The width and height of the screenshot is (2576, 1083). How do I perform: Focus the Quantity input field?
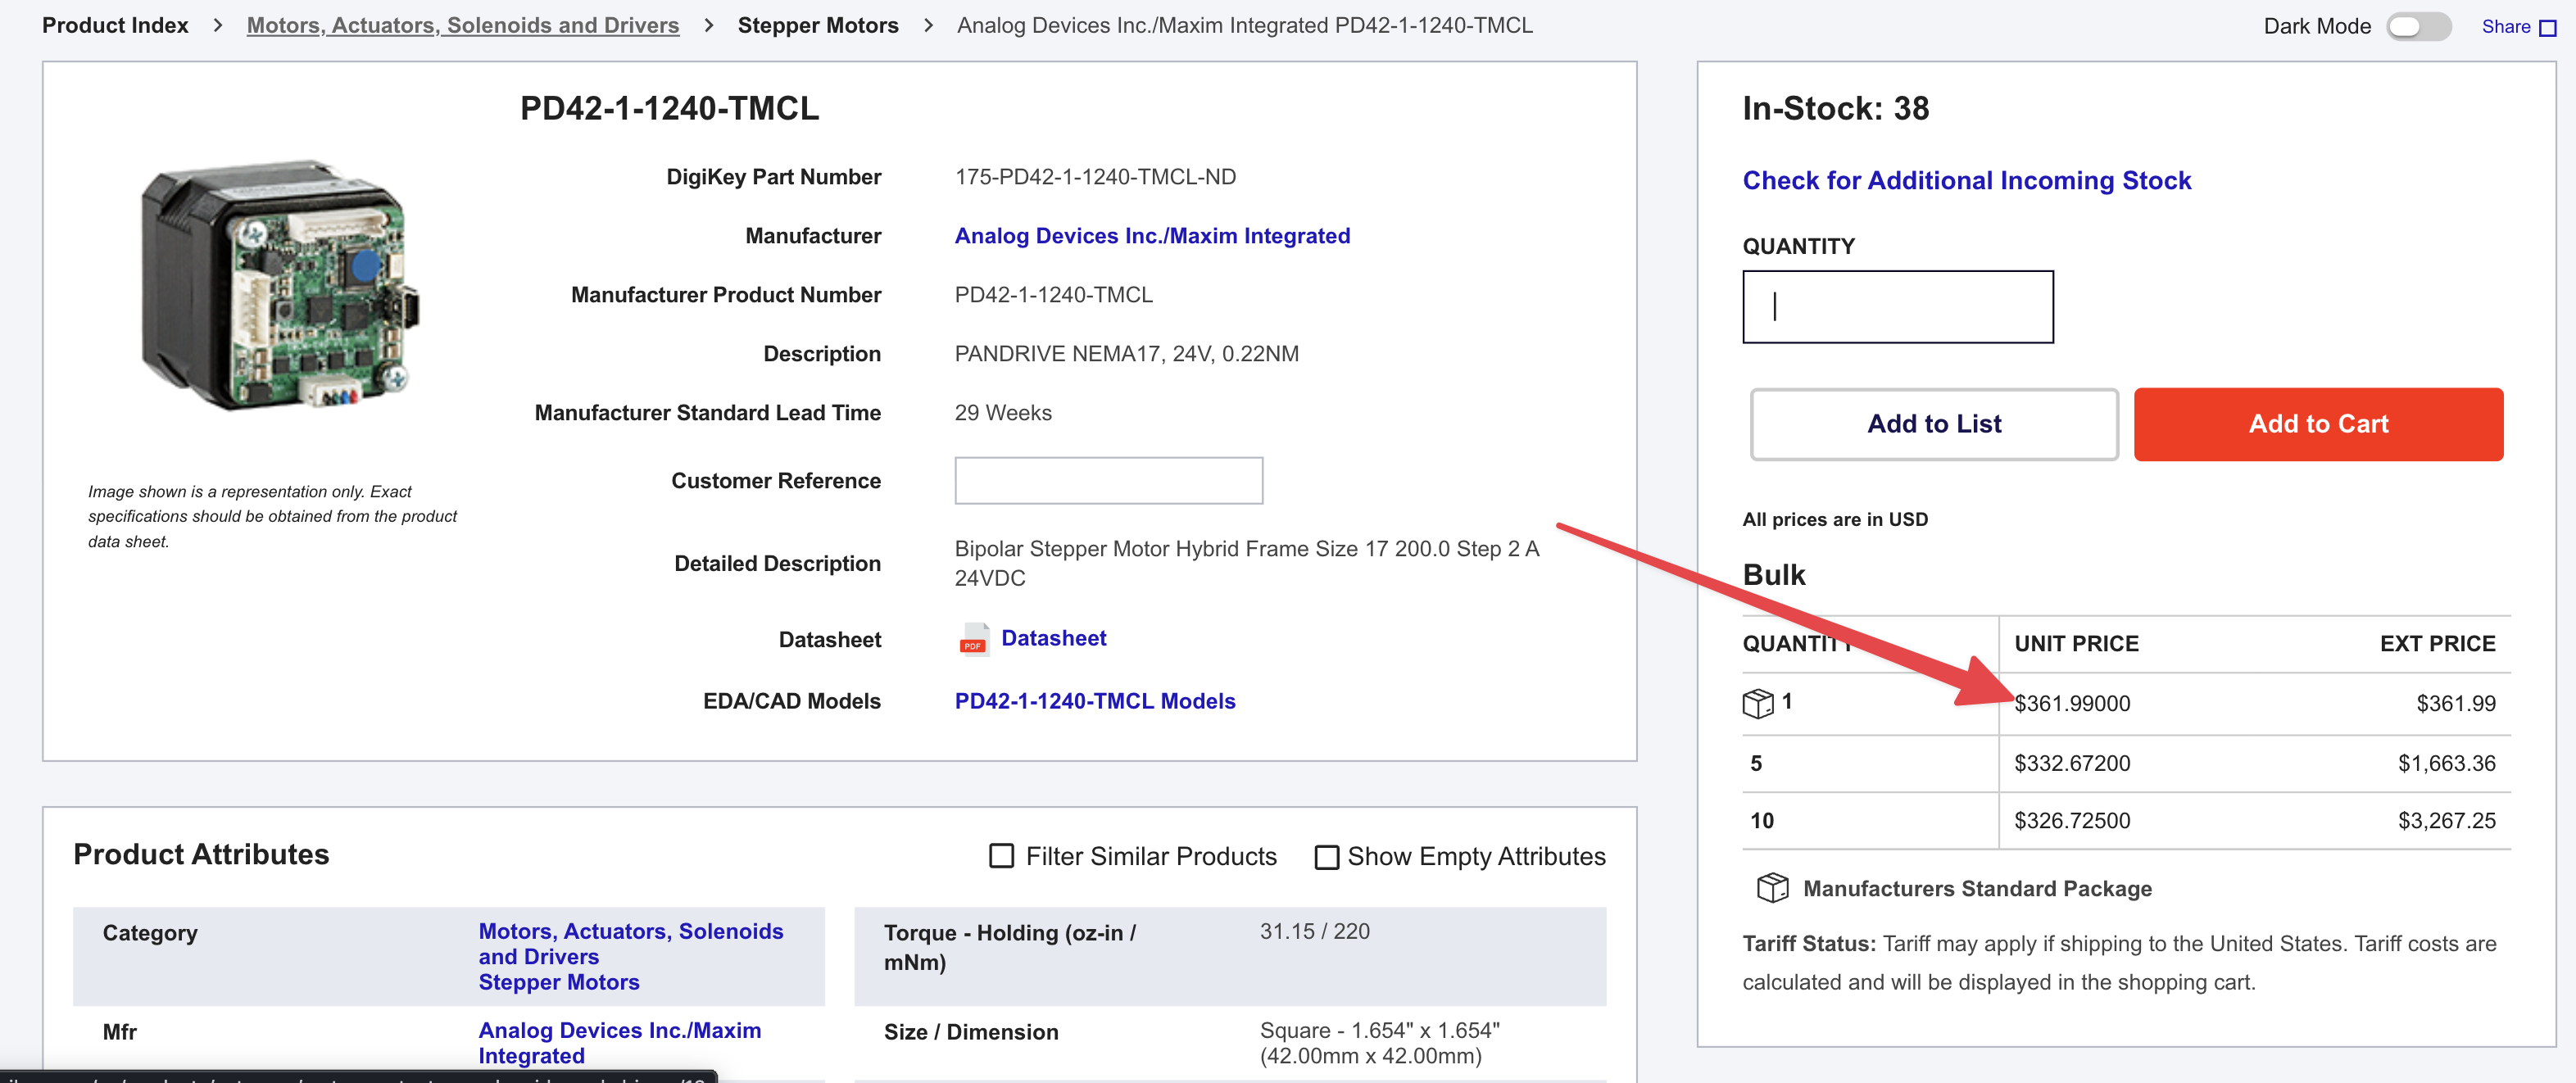1897,307
